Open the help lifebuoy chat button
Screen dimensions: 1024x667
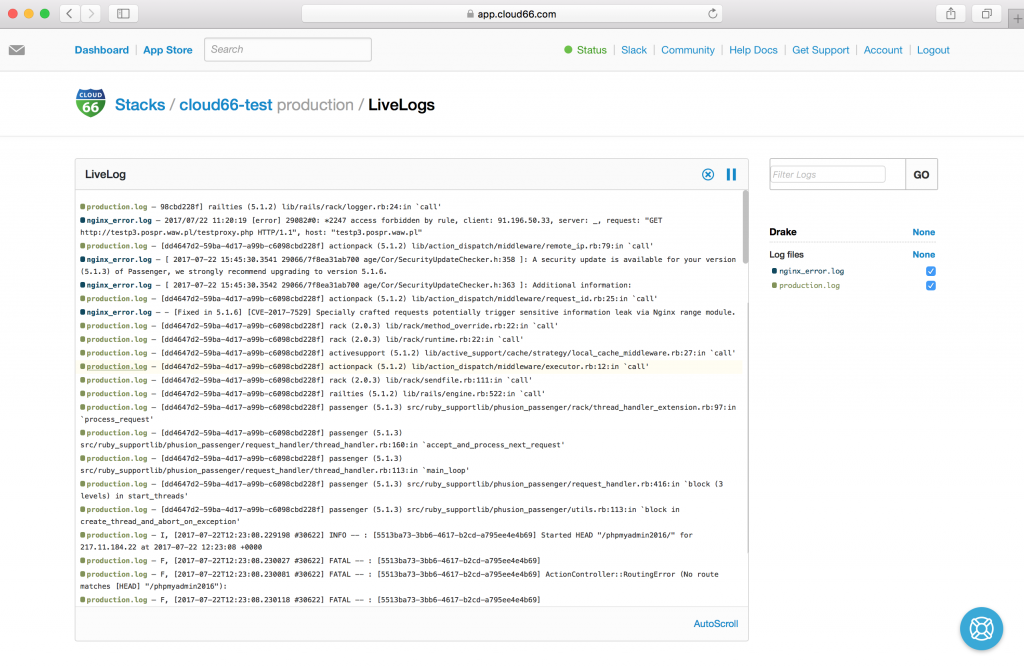[x=981, y=628]
